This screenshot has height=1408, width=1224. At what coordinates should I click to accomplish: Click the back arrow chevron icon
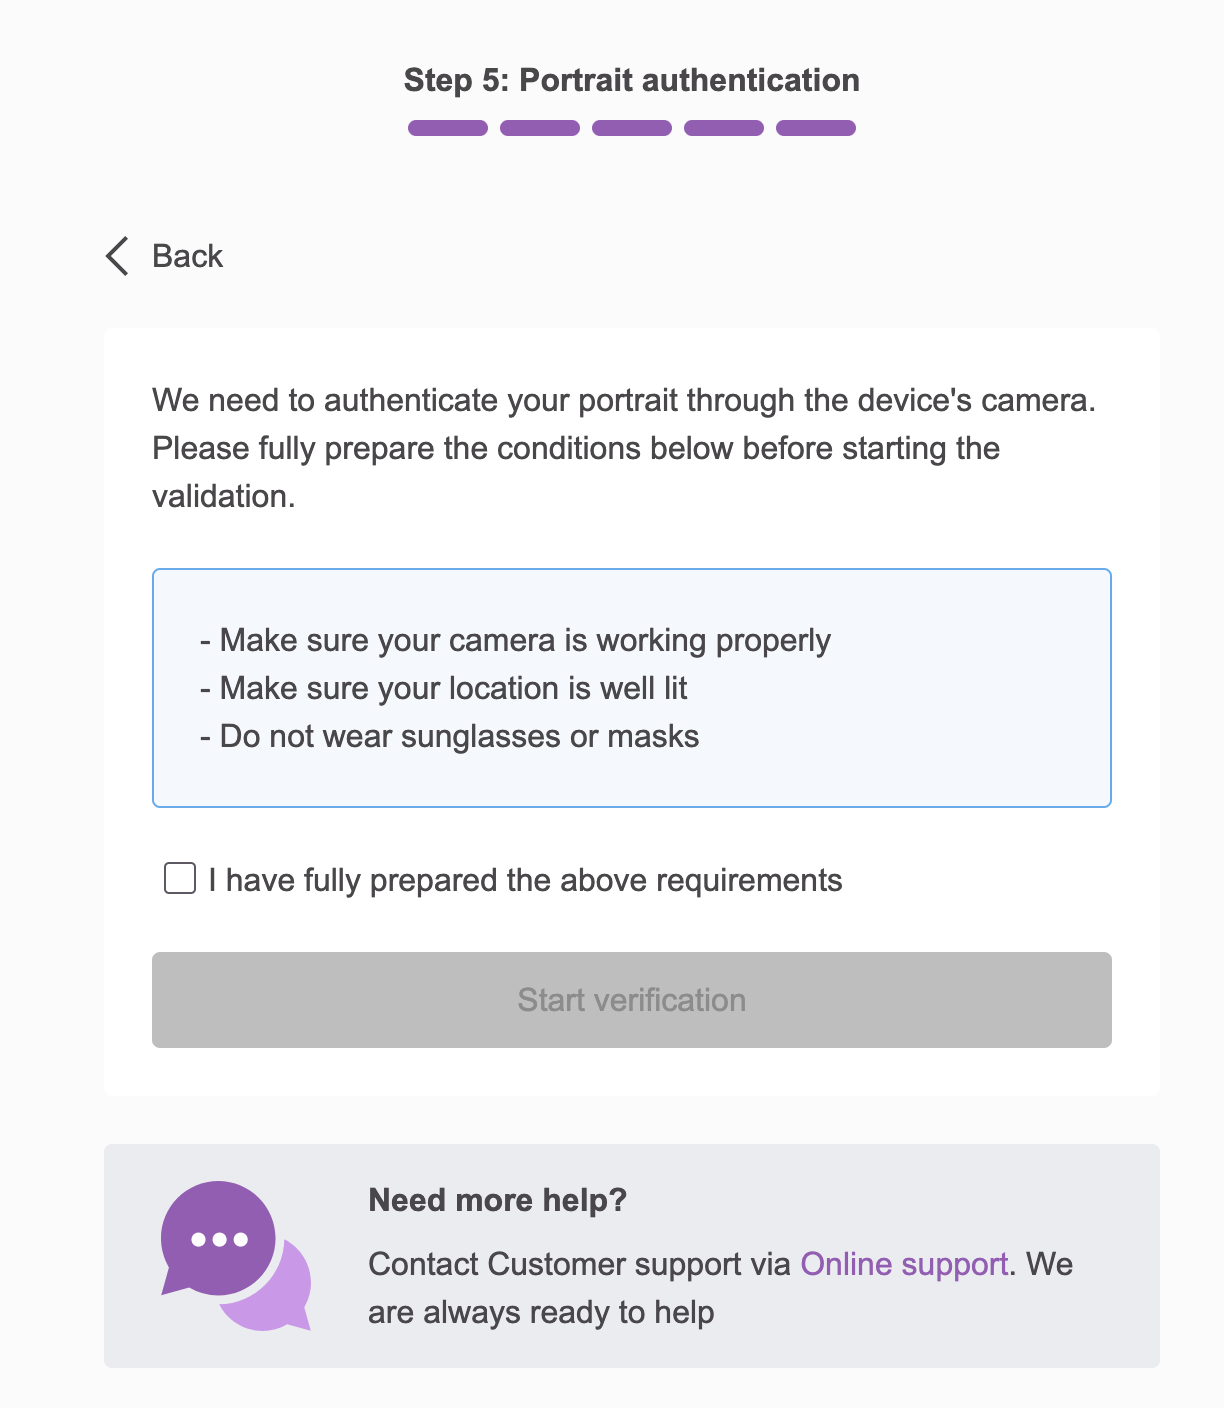coord(117,256)
